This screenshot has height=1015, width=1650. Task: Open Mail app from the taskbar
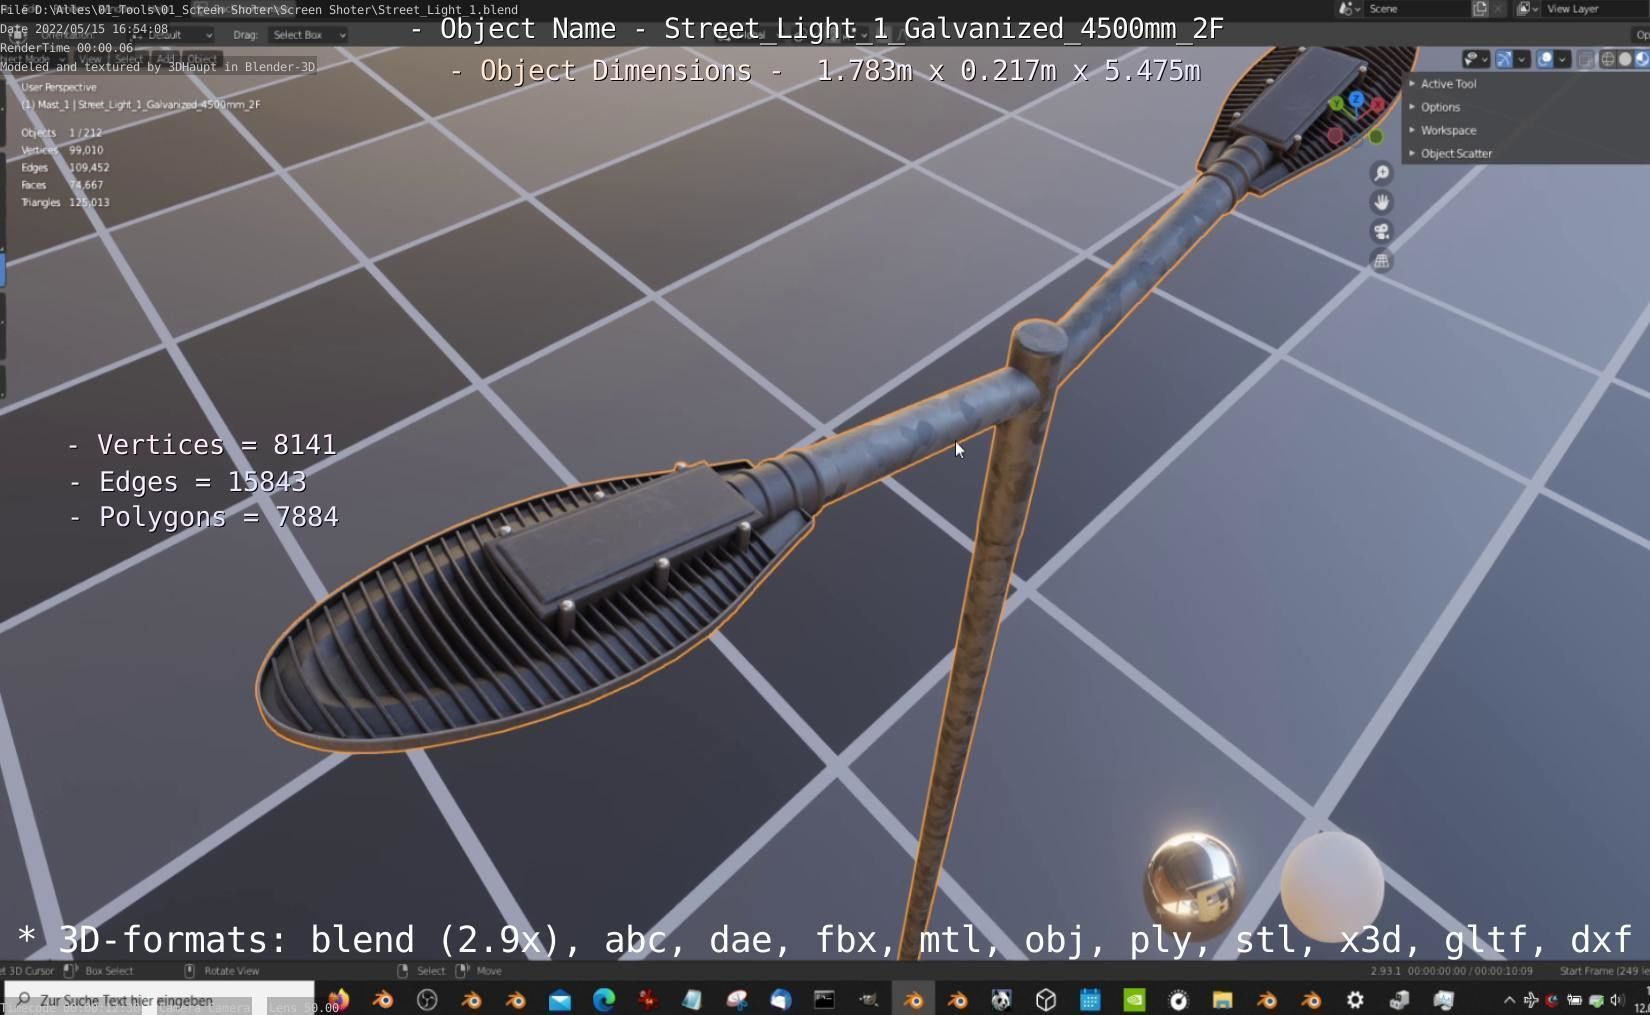click(x=560, y=1000)
